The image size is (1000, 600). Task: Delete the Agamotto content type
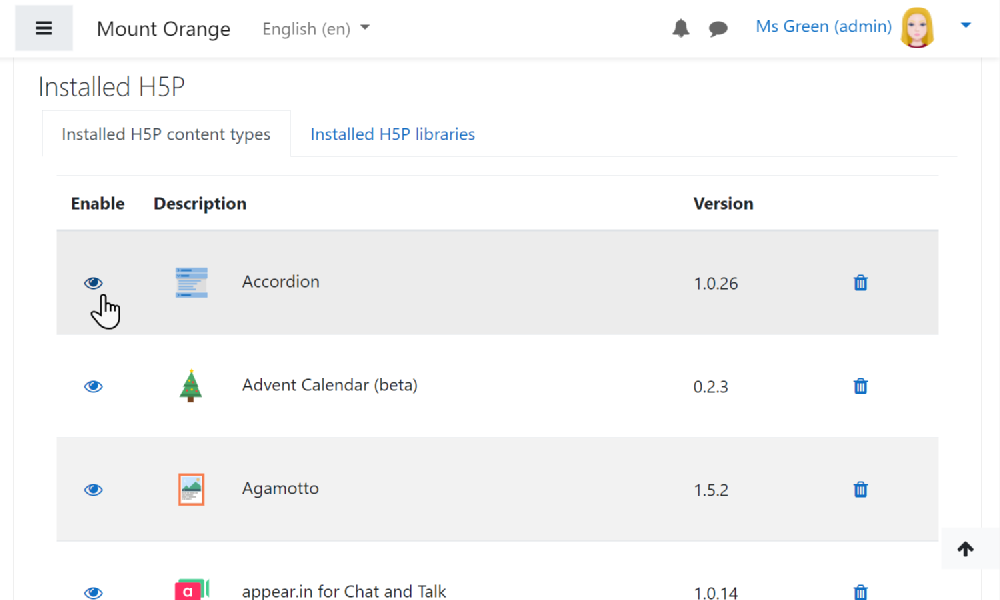pyautogui.click(x=860, y=489)
